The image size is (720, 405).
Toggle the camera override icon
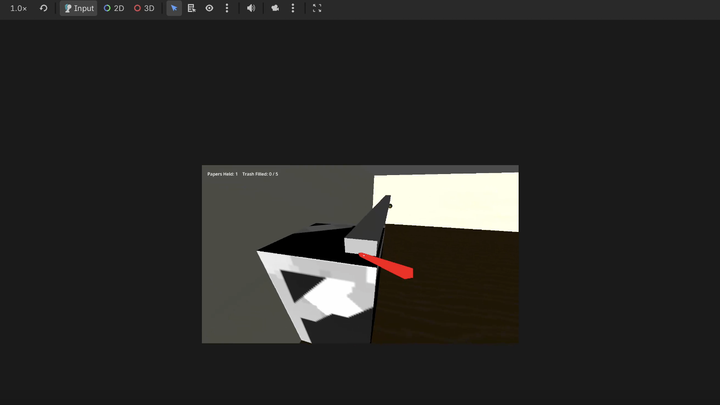[x=275, y=8]
